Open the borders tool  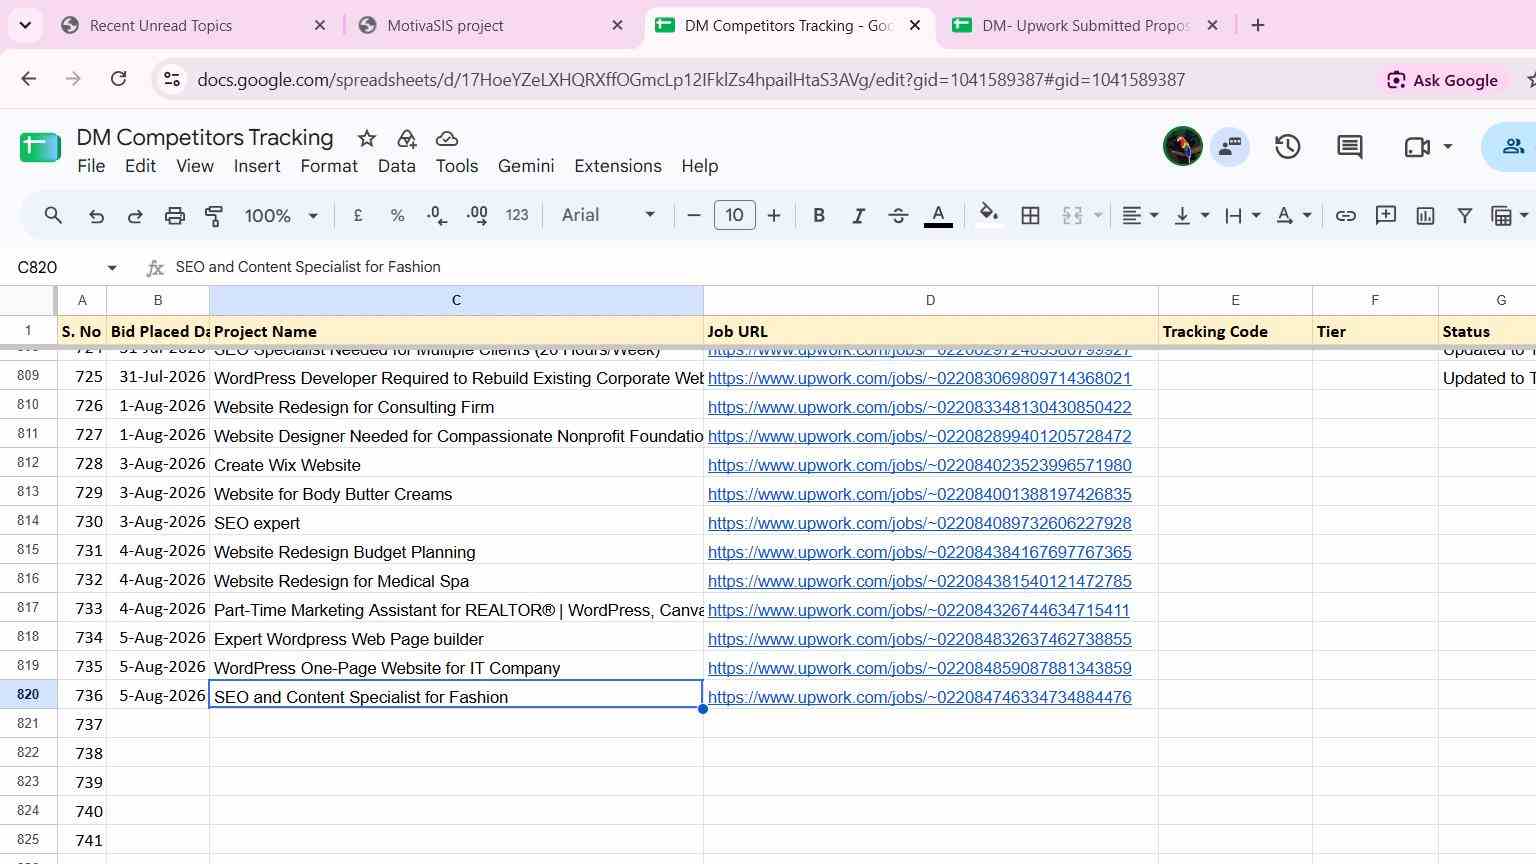click(x=1030, y=216)
